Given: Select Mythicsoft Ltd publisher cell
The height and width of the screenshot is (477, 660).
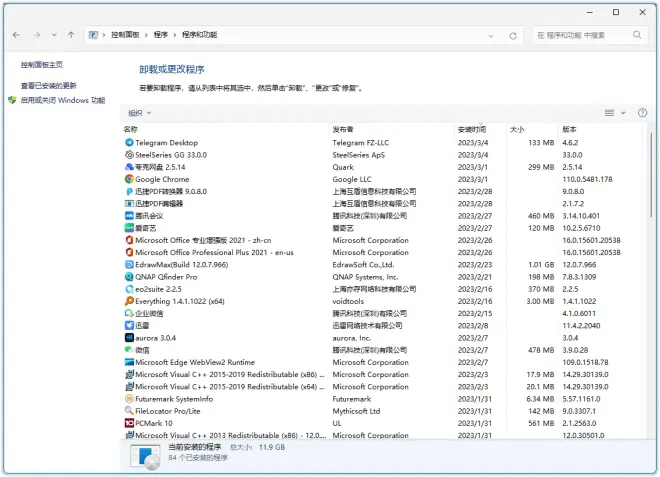Looking at the screenshot, I should (356, 411).
